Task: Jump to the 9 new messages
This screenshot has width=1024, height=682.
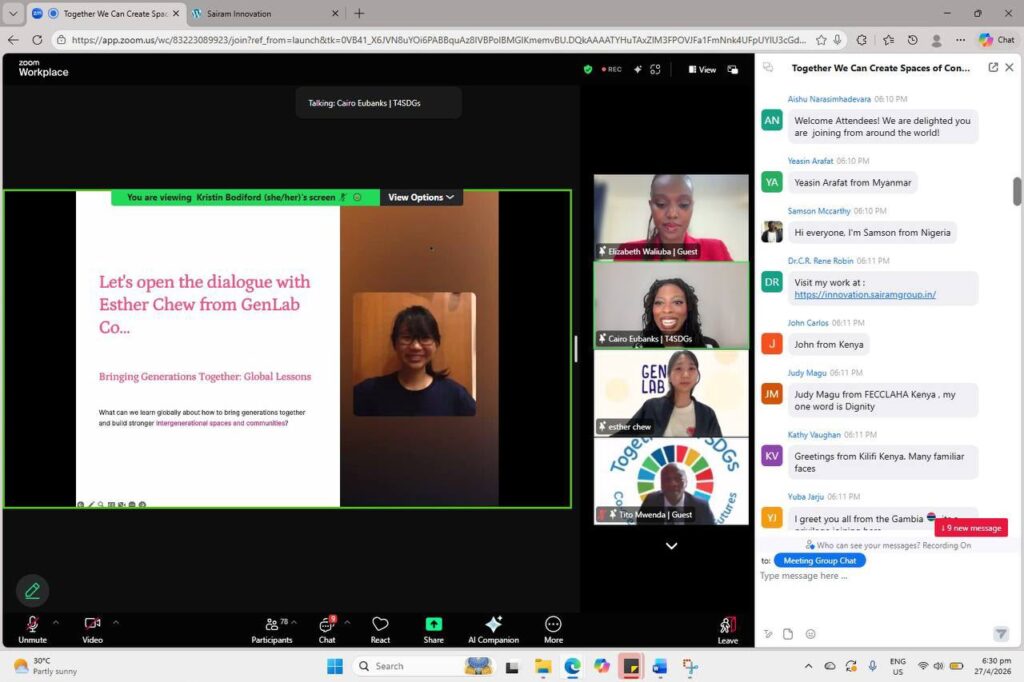Action: 970,528
